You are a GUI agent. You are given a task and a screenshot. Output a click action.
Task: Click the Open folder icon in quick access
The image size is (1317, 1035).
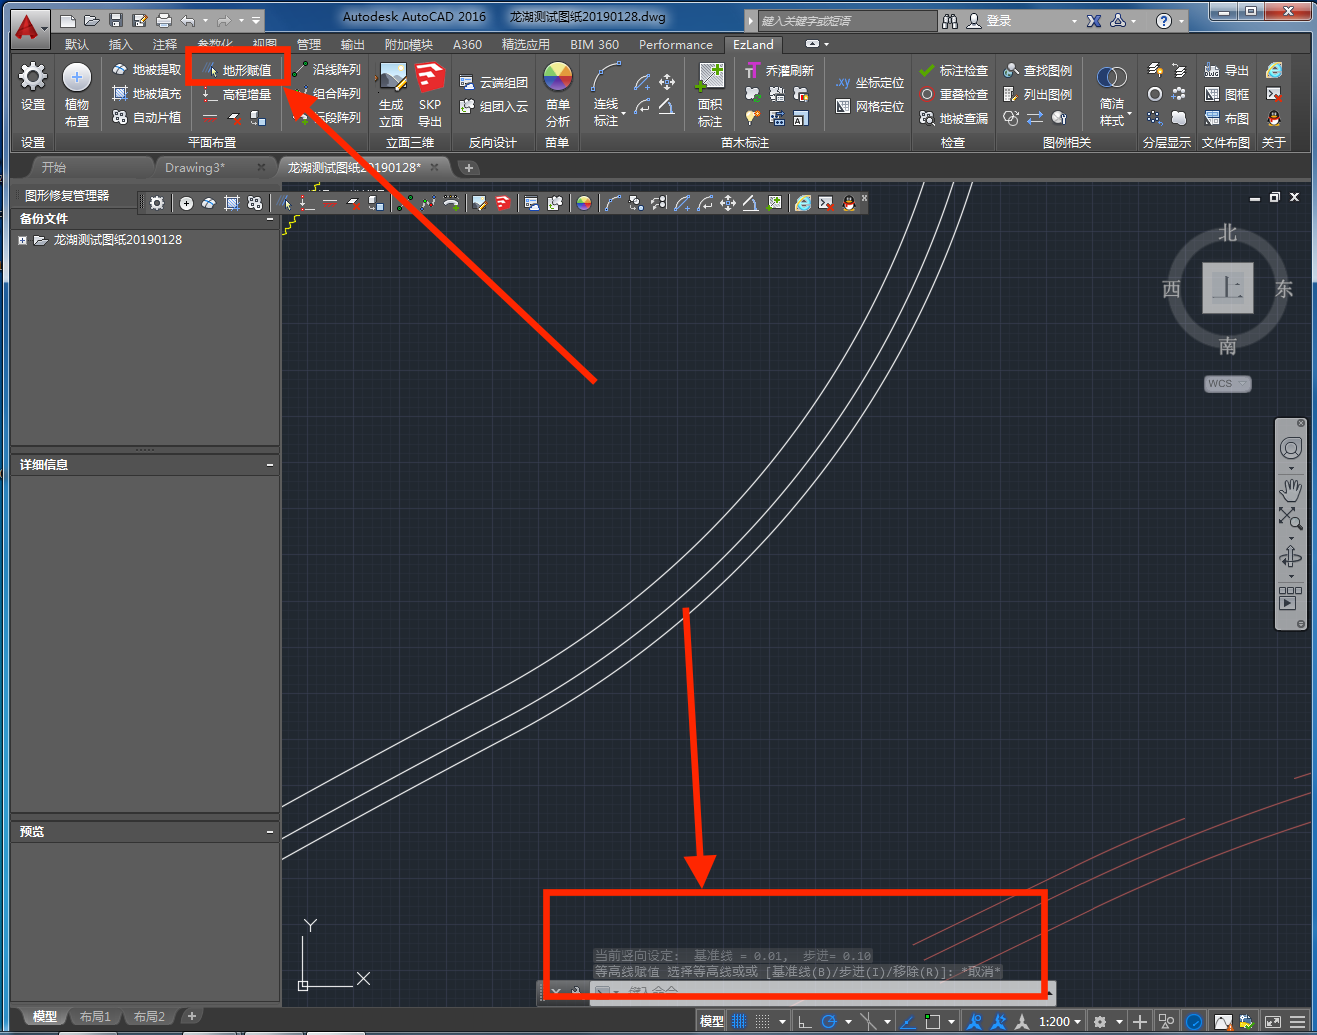pyautogui.click(x=91, y=20)
